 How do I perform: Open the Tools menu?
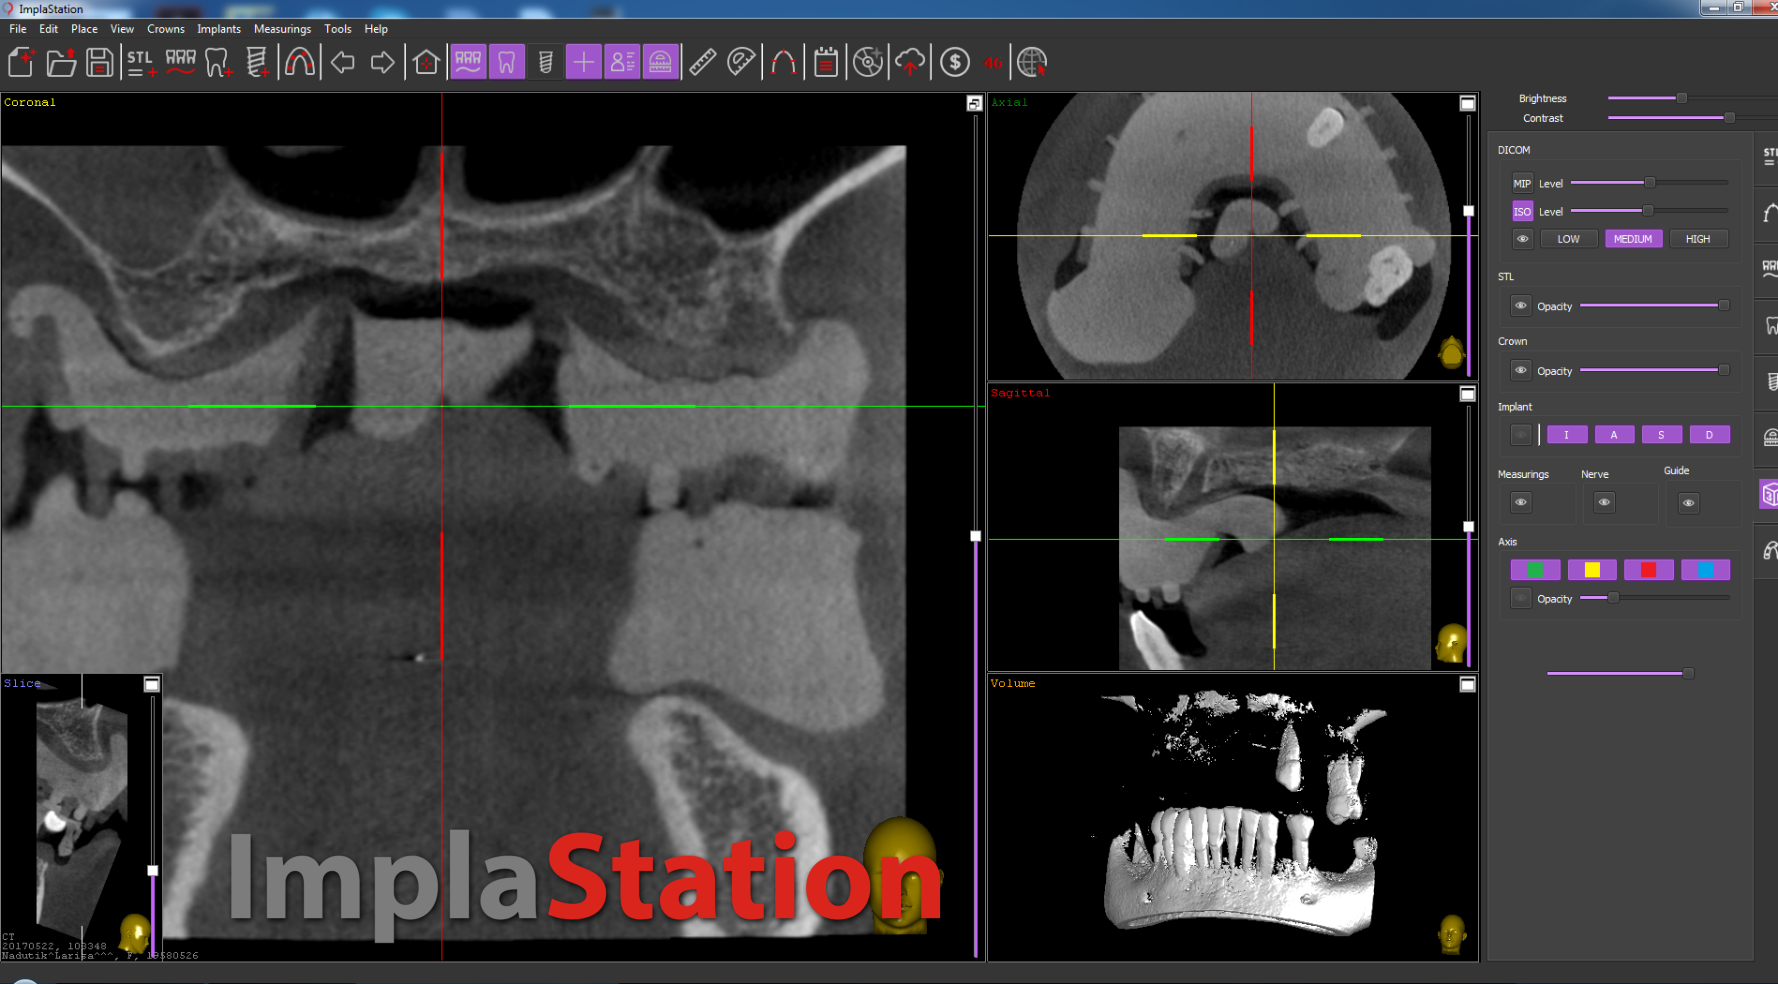click(338, 29)
